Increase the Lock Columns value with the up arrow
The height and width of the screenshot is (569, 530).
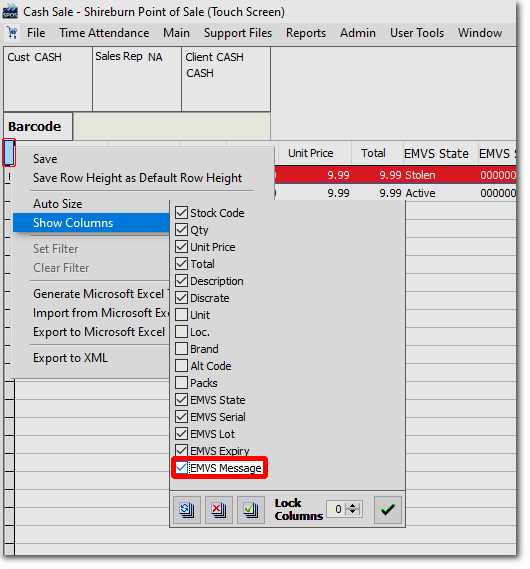[352, 505]
